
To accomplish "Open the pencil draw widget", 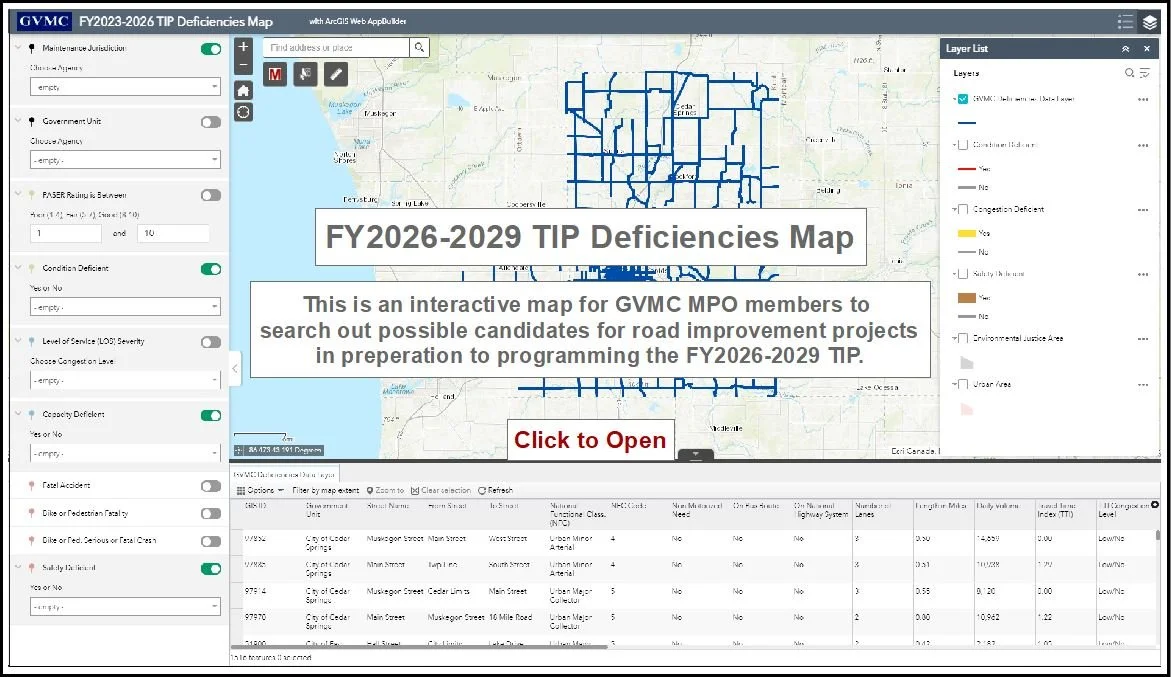I will [336, 74].
